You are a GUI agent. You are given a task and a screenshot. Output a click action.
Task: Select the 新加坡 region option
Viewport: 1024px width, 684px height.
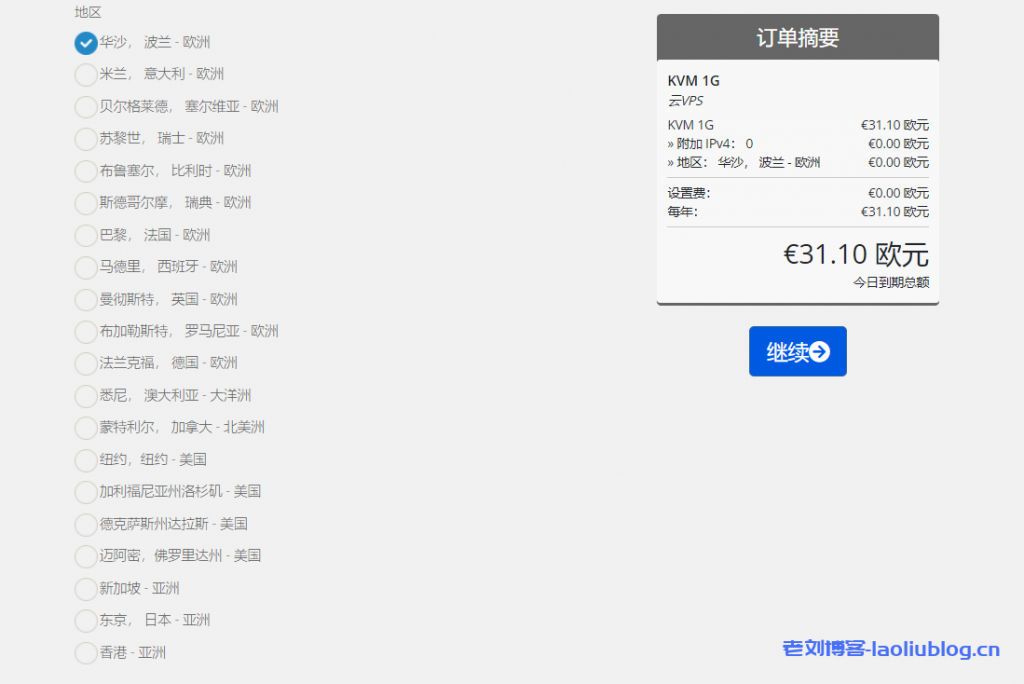click(x=85, y=589)
